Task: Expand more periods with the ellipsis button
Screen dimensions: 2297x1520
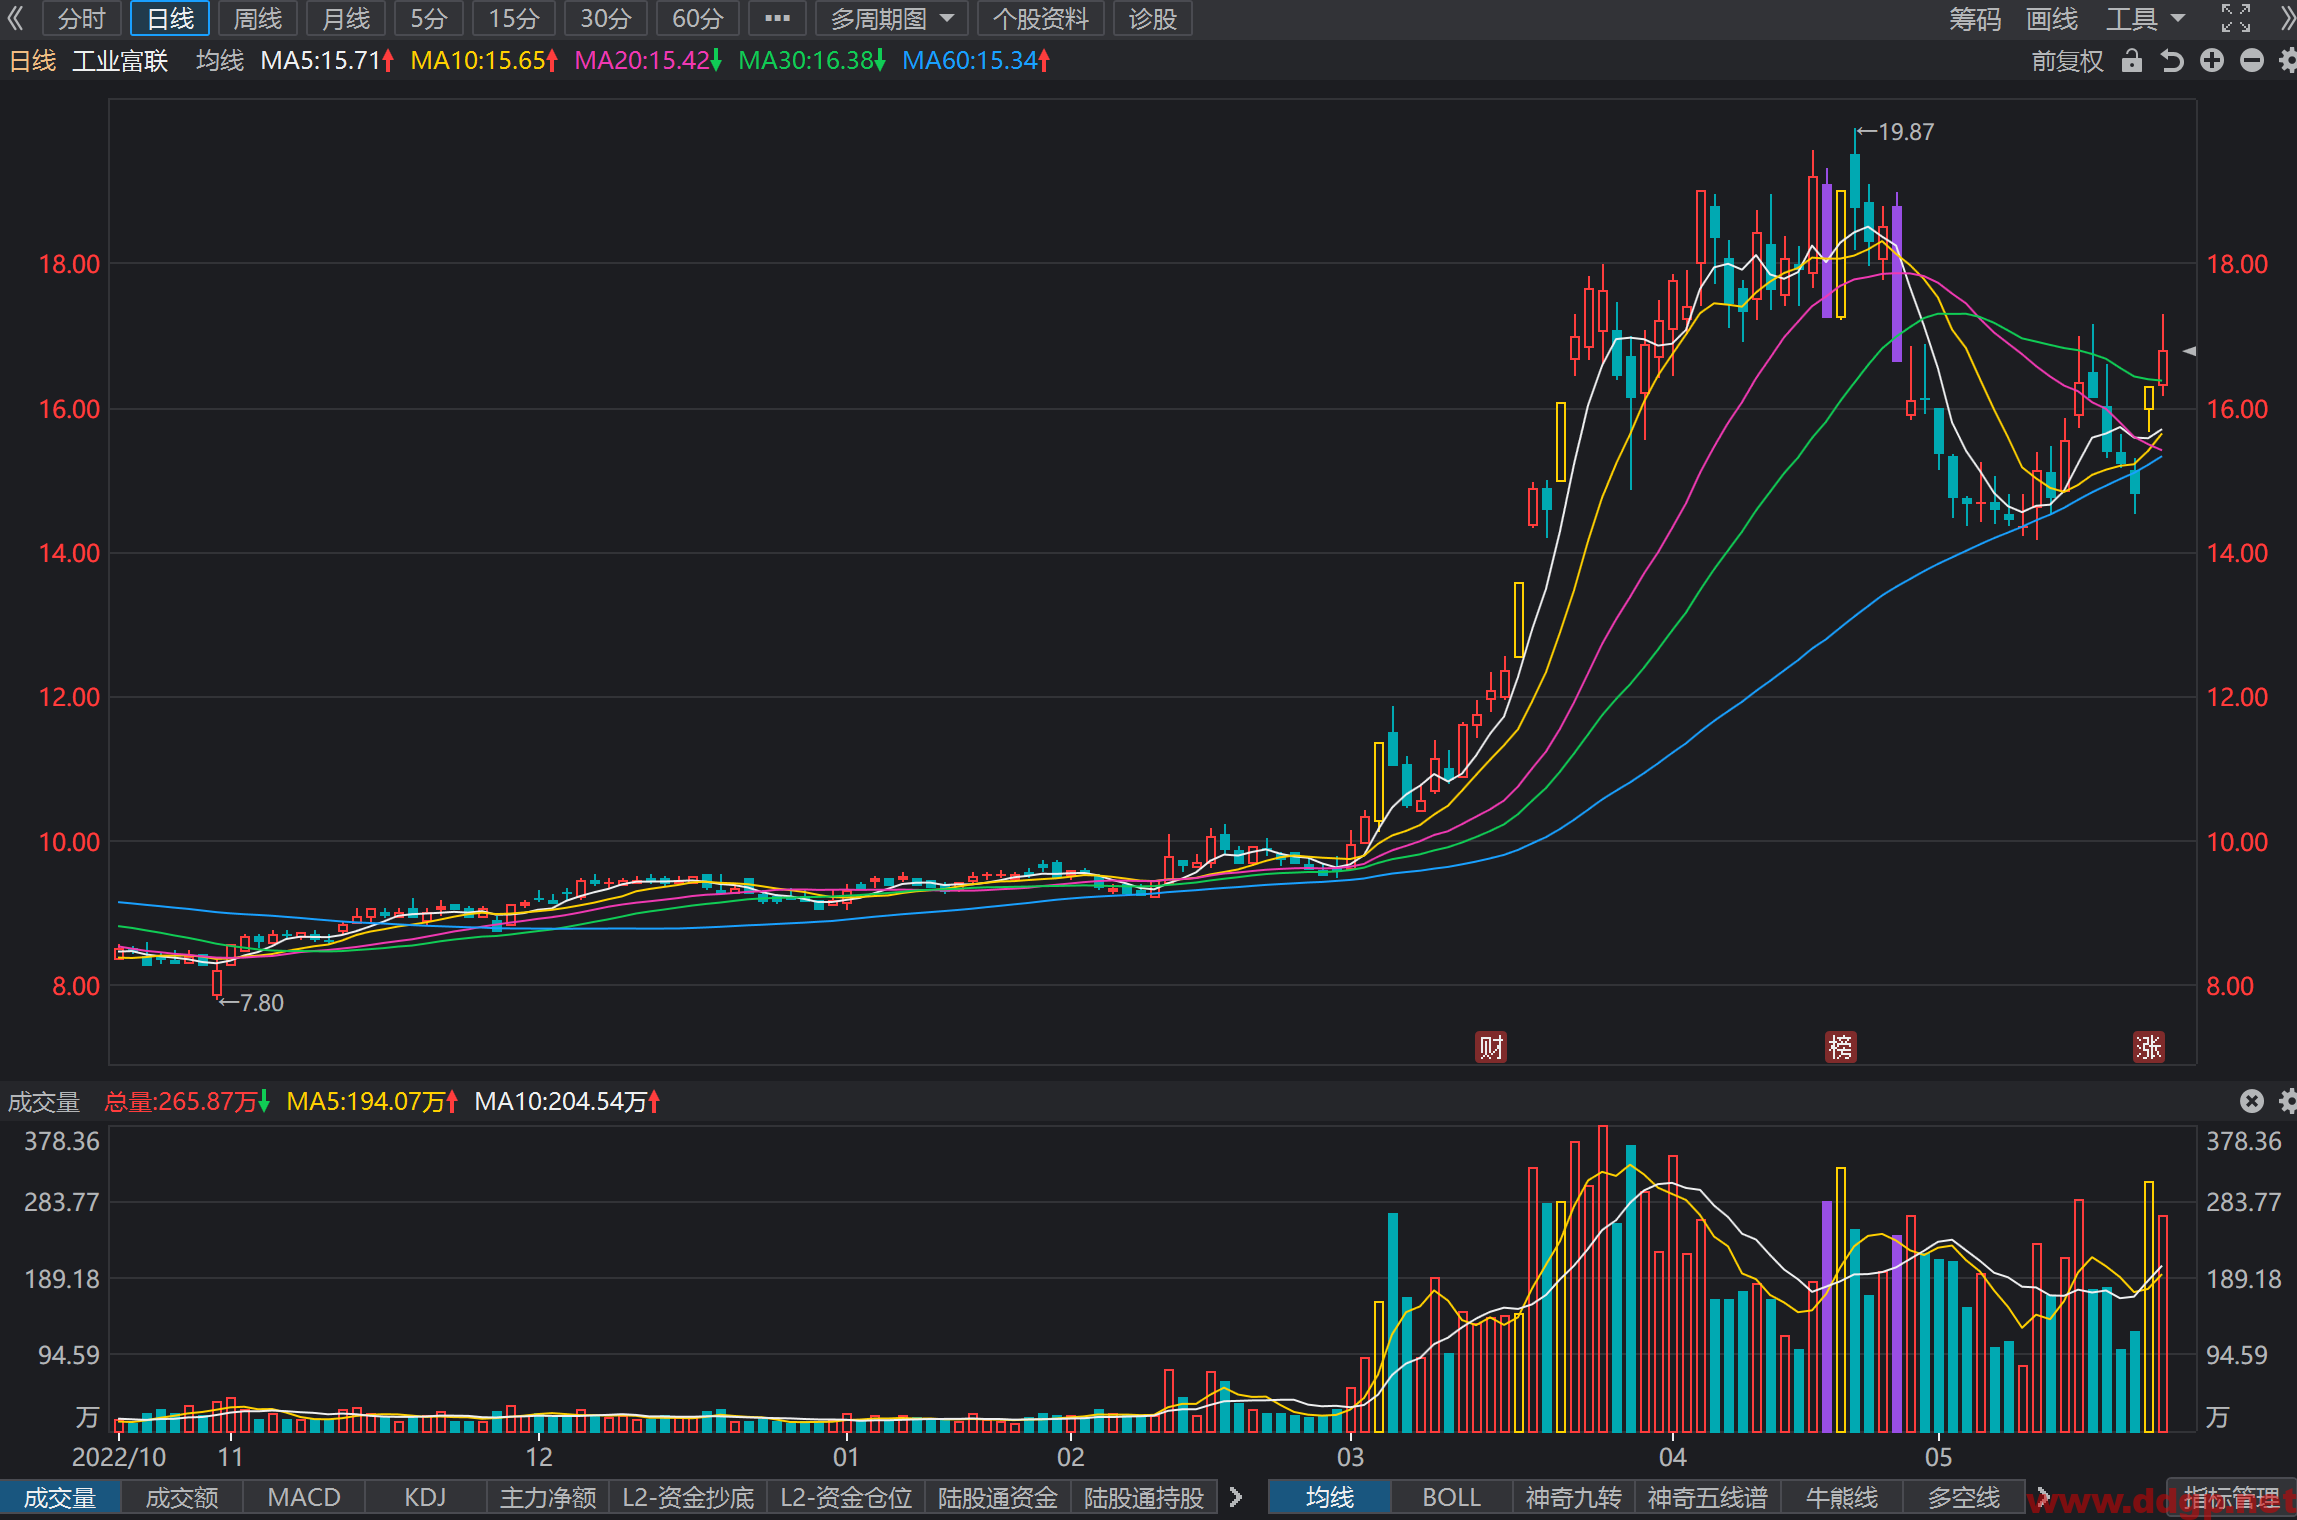Action: [777, 18]
